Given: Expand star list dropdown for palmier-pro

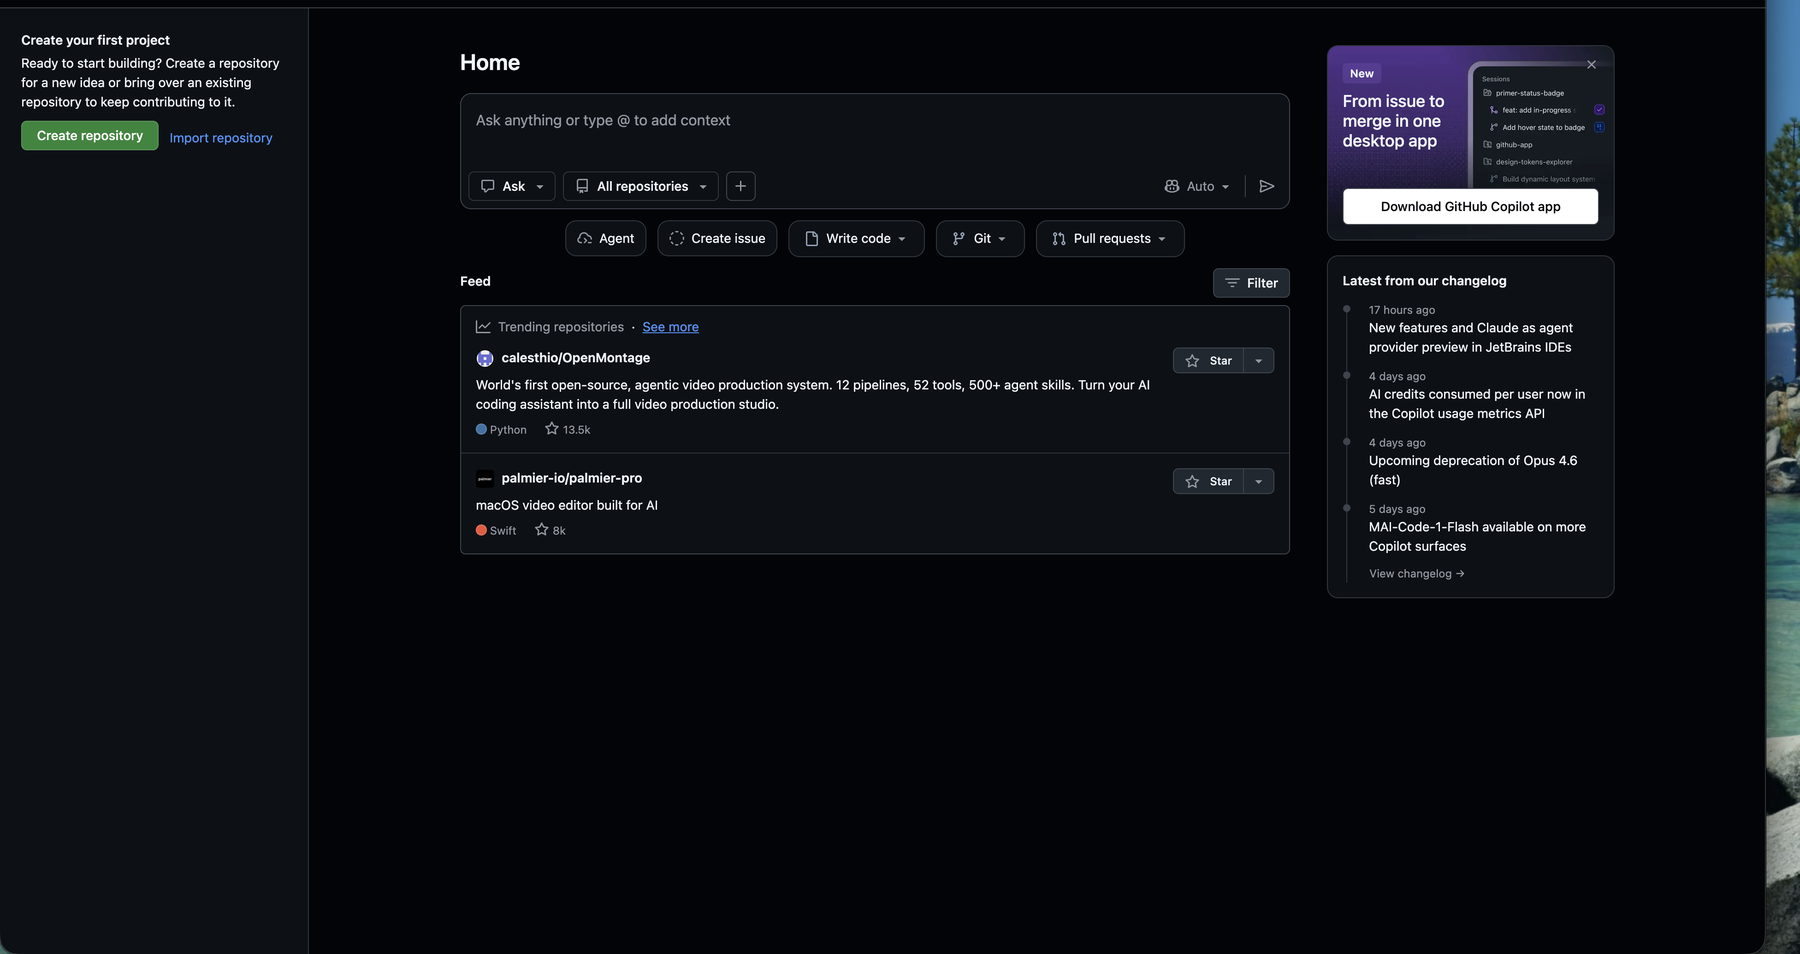Looking at the screenshot, I should [x=1259, y=481].
